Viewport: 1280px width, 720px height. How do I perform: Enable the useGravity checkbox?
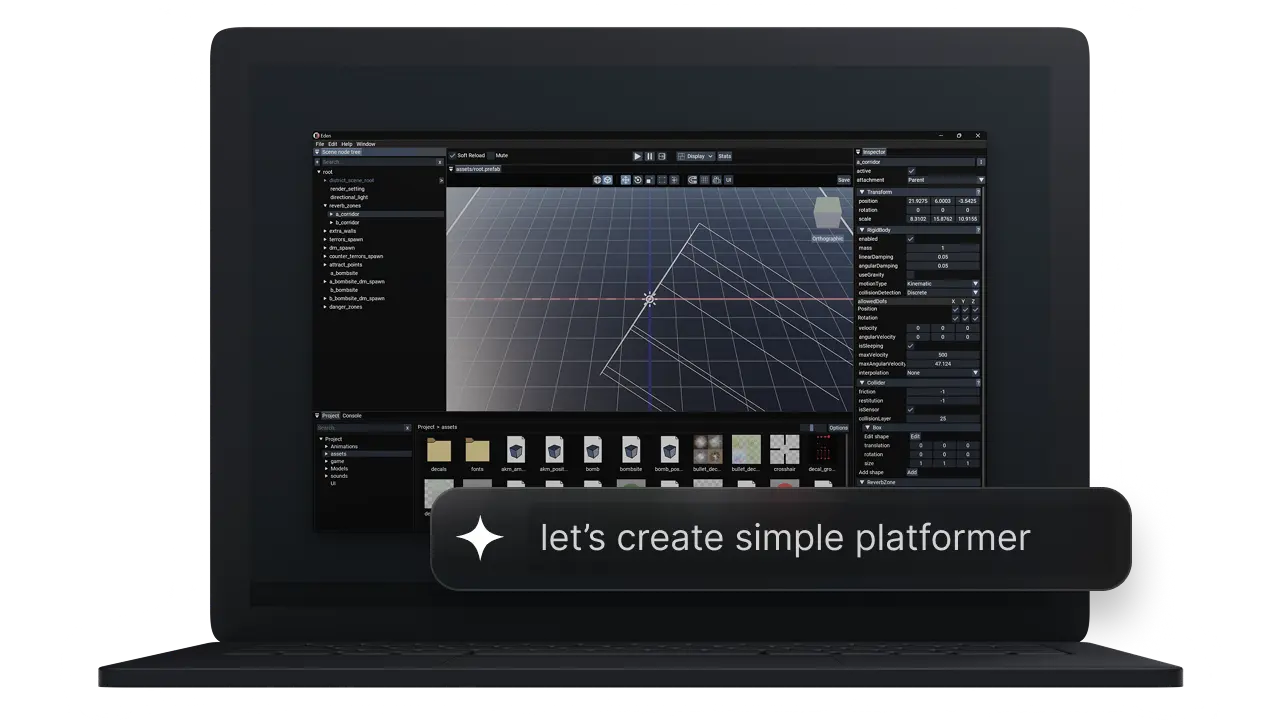pos(910,274)
